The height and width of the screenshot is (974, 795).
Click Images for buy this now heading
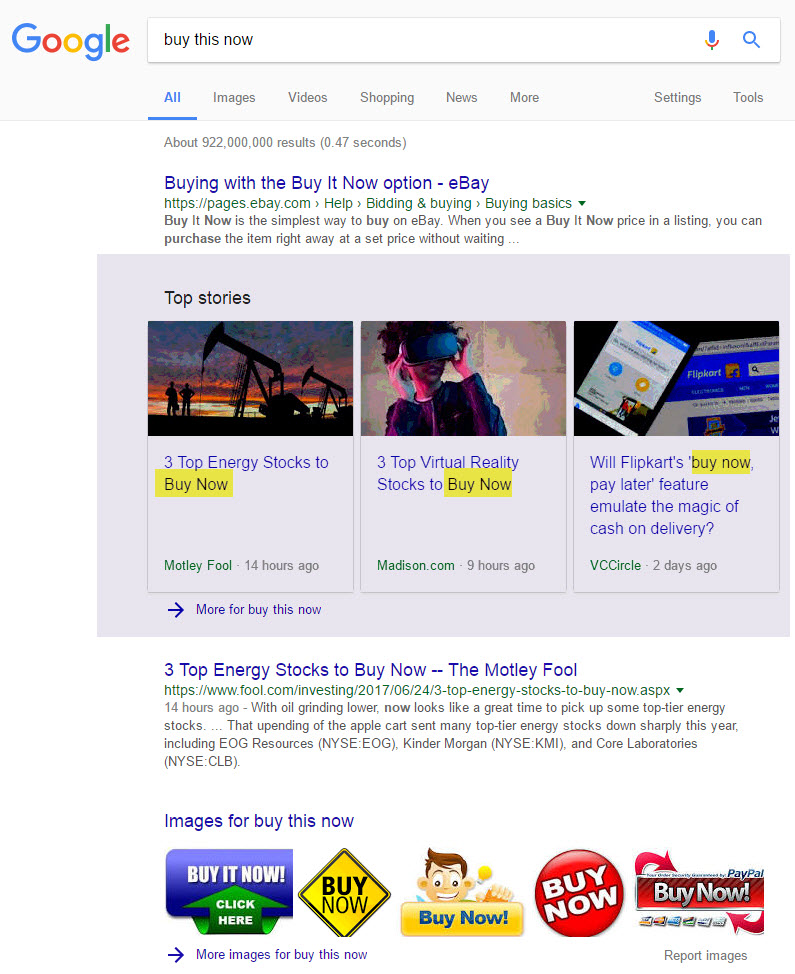pos(259,821)
